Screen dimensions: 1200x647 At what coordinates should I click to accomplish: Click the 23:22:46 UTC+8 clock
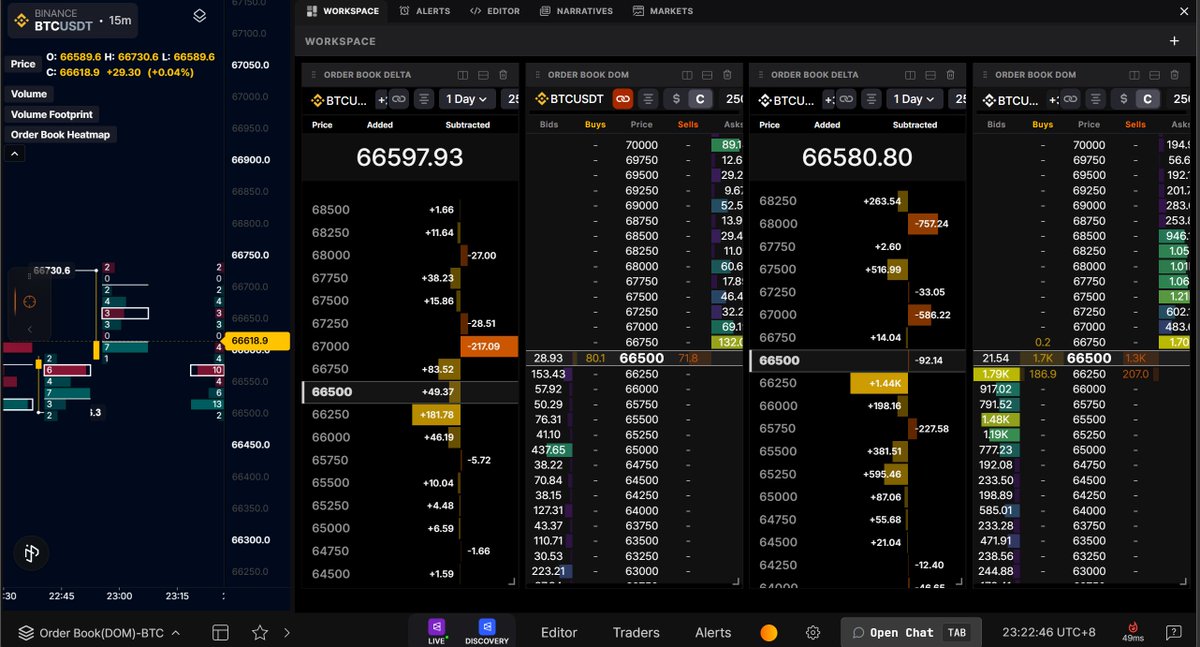click(x=1047, y=632)
